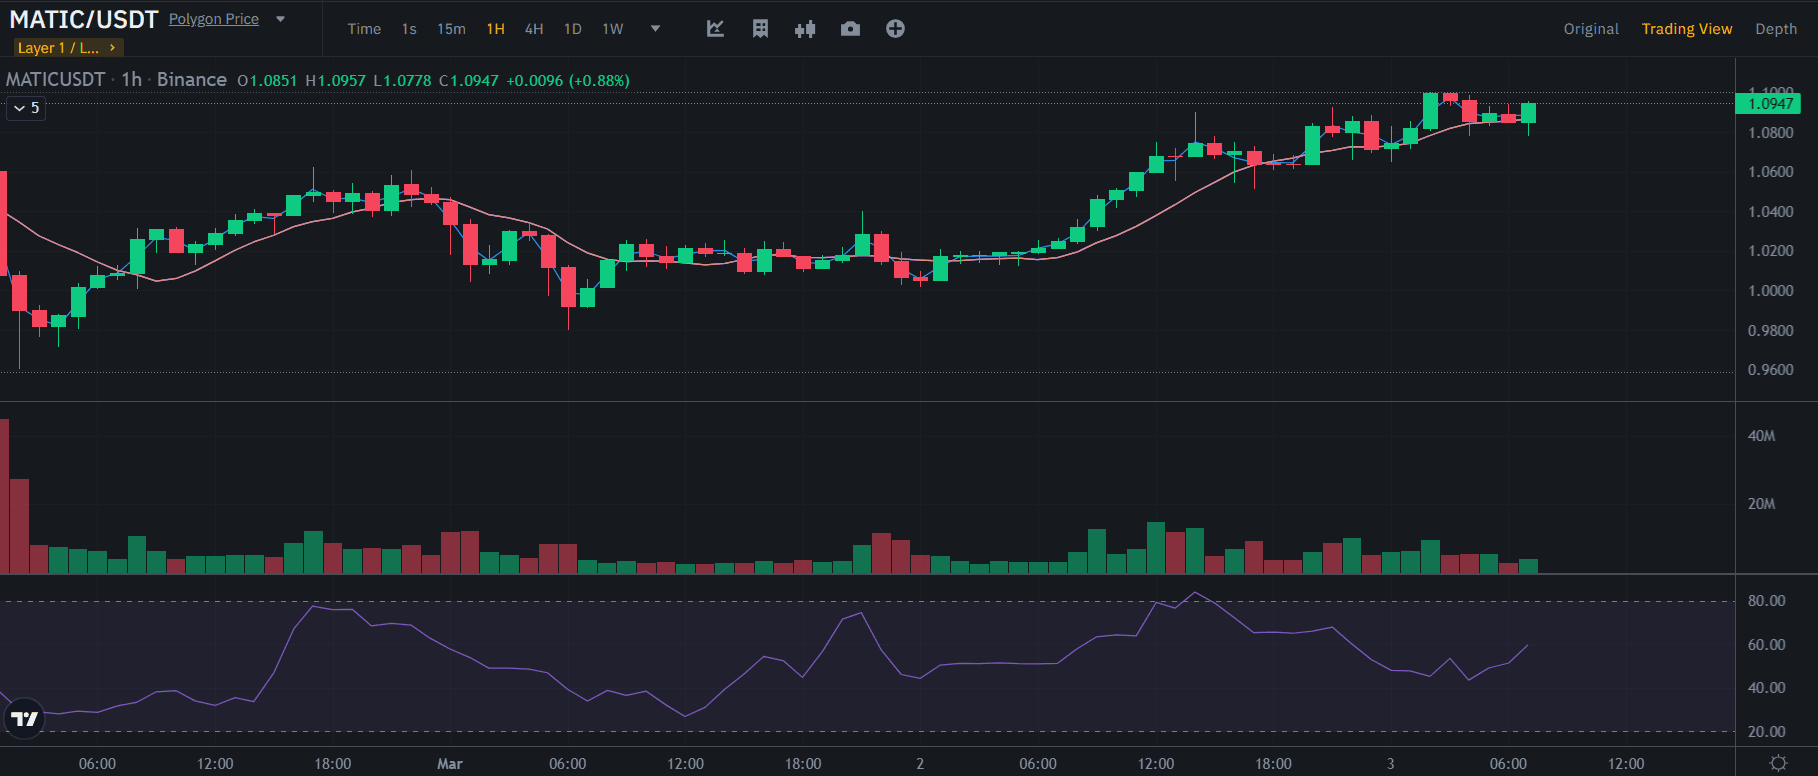1818x776 pixels.
Task: Click the 1.0947 current price label
Action: (x=1768, y=104)
